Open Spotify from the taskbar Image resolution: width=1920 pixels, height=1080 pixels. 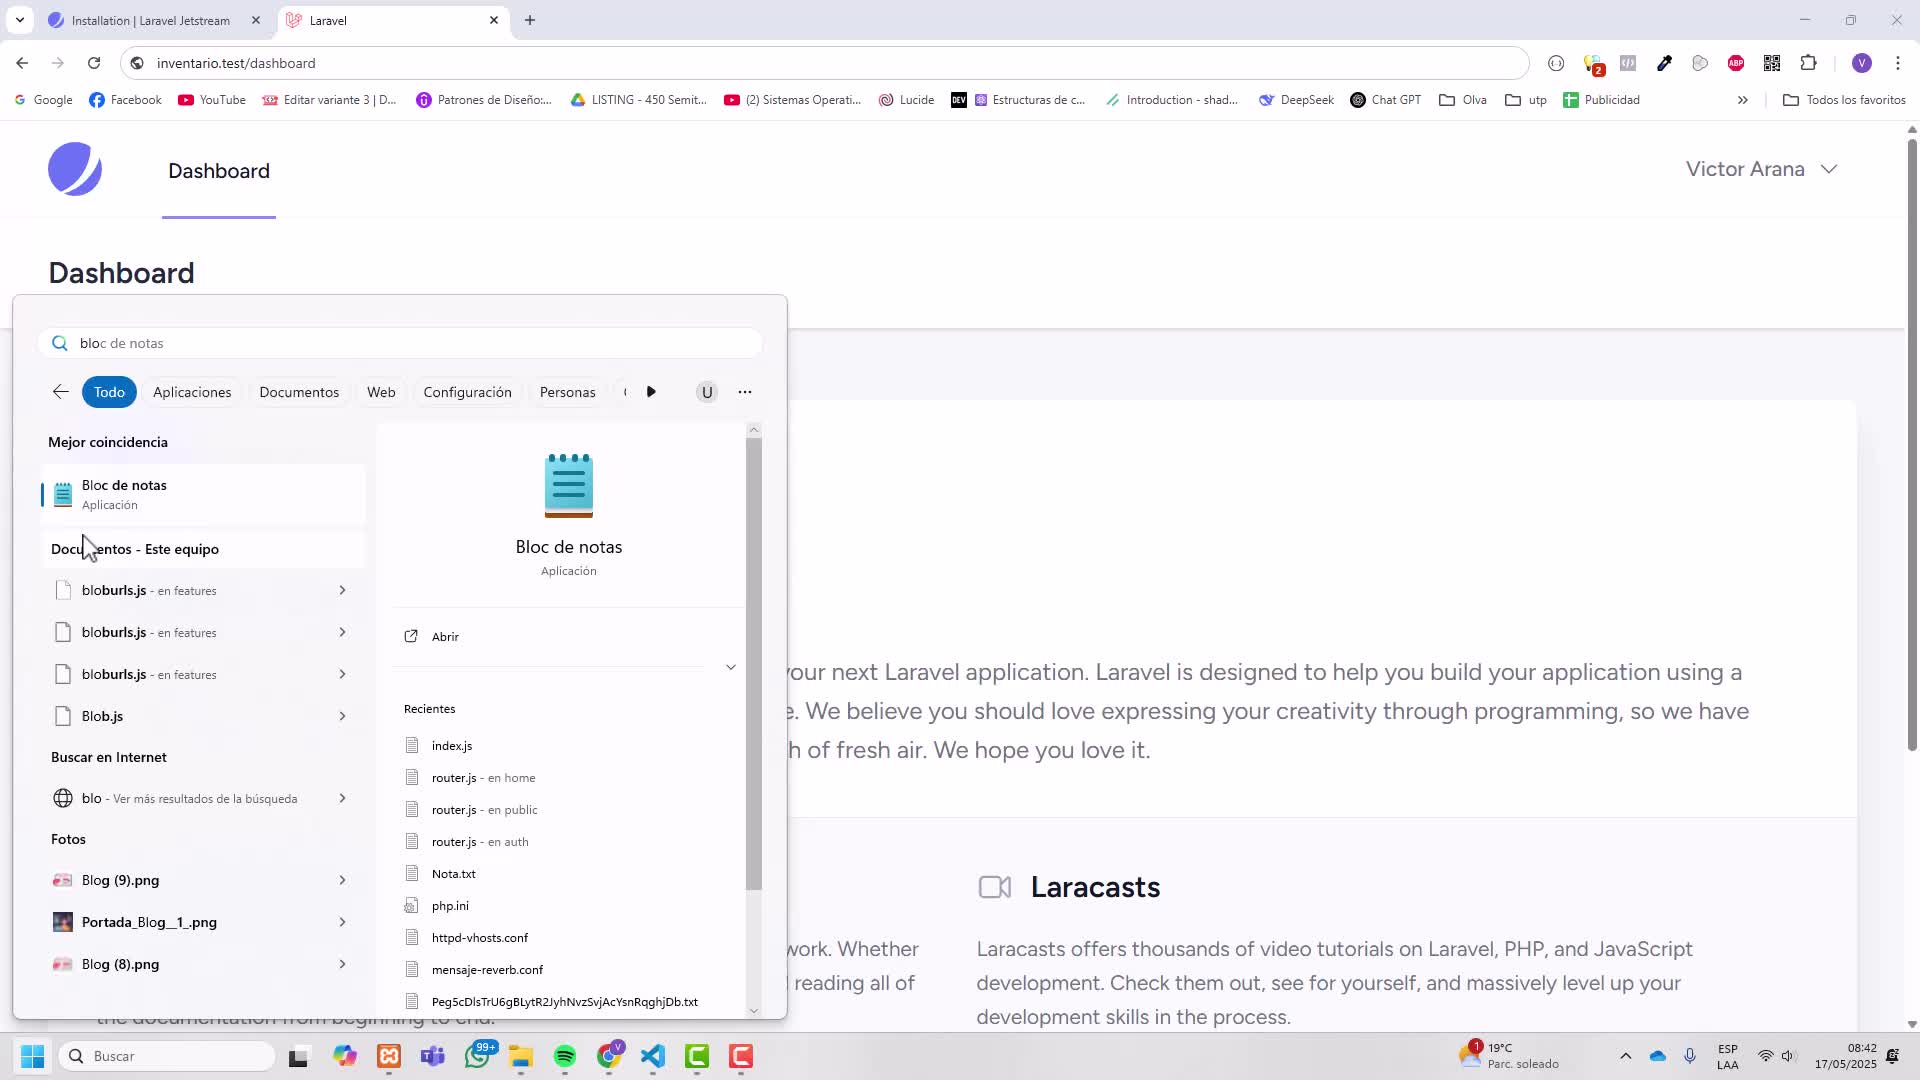pos(564,1057)
